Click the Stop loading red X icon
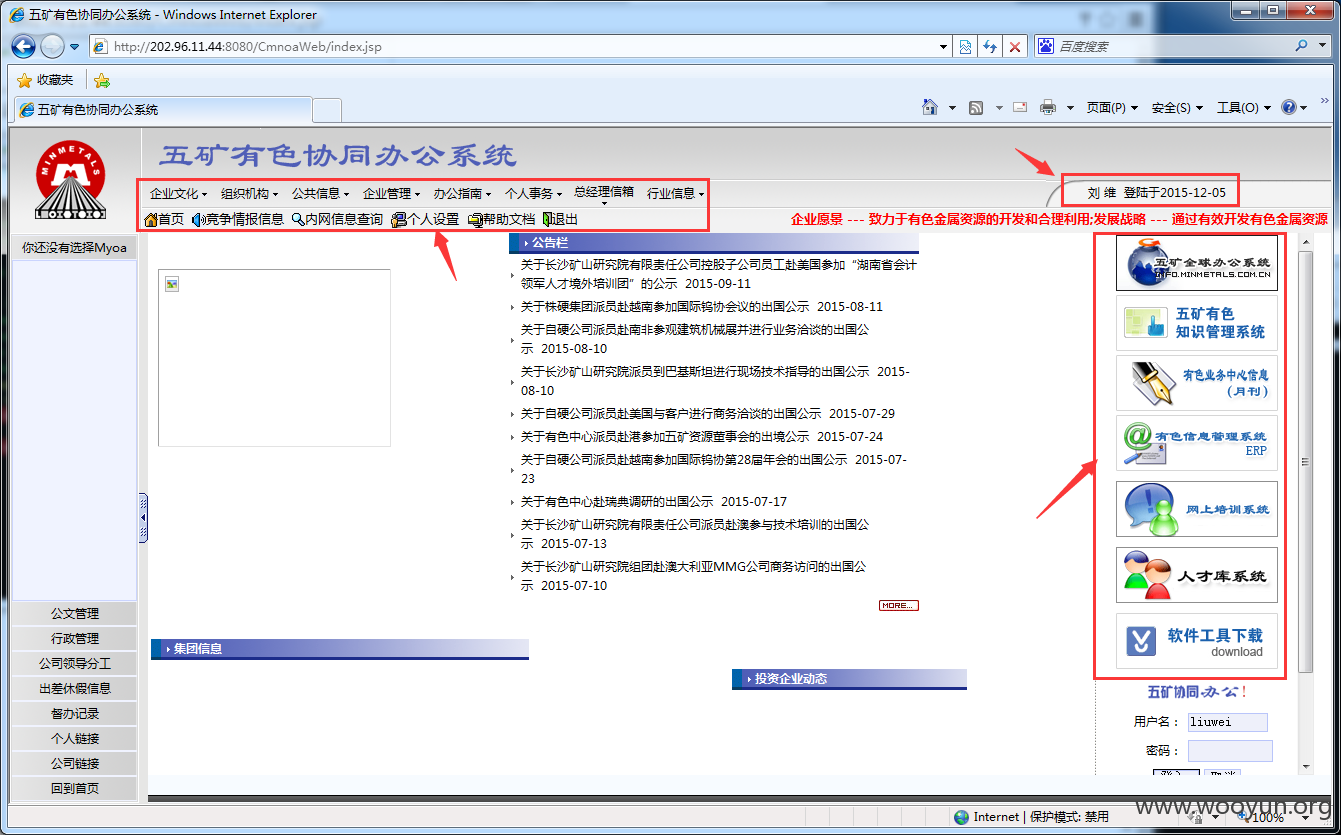 [x=1015, y=46]
